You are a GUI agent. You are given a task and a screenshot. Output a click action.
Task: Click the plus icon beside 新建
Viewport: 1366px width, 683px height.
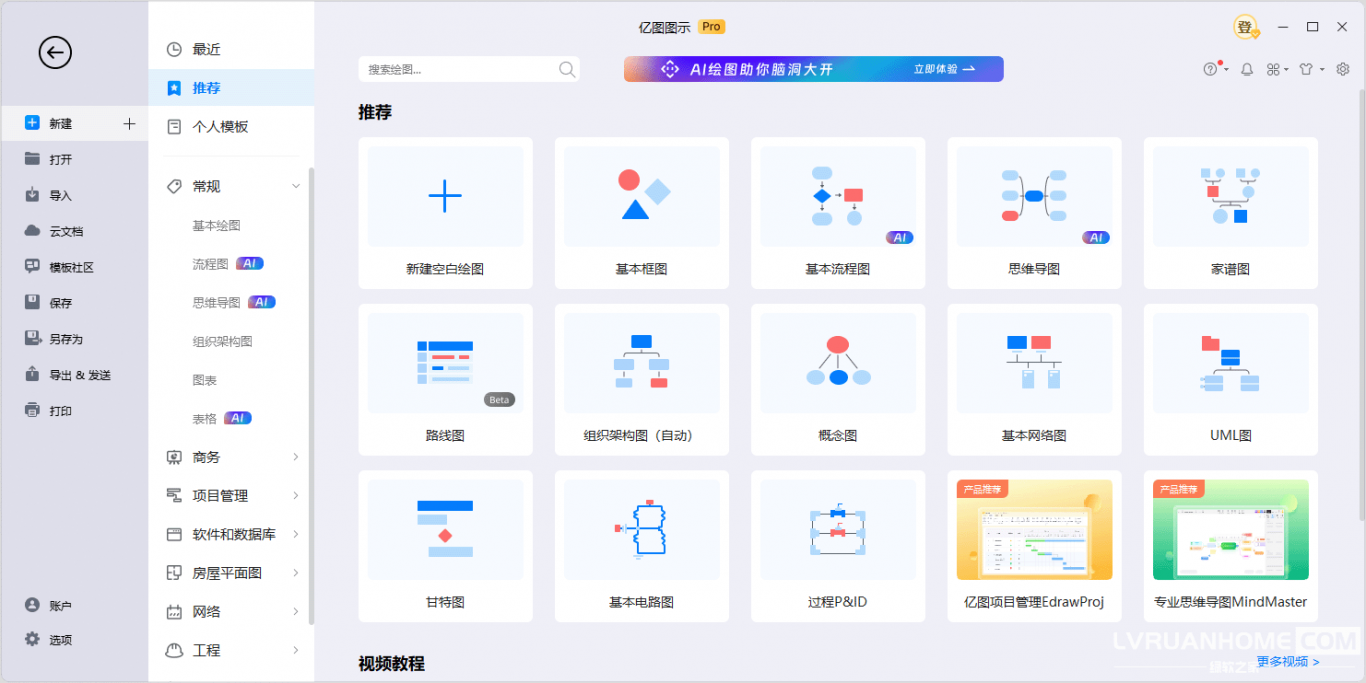click(129, 124)
